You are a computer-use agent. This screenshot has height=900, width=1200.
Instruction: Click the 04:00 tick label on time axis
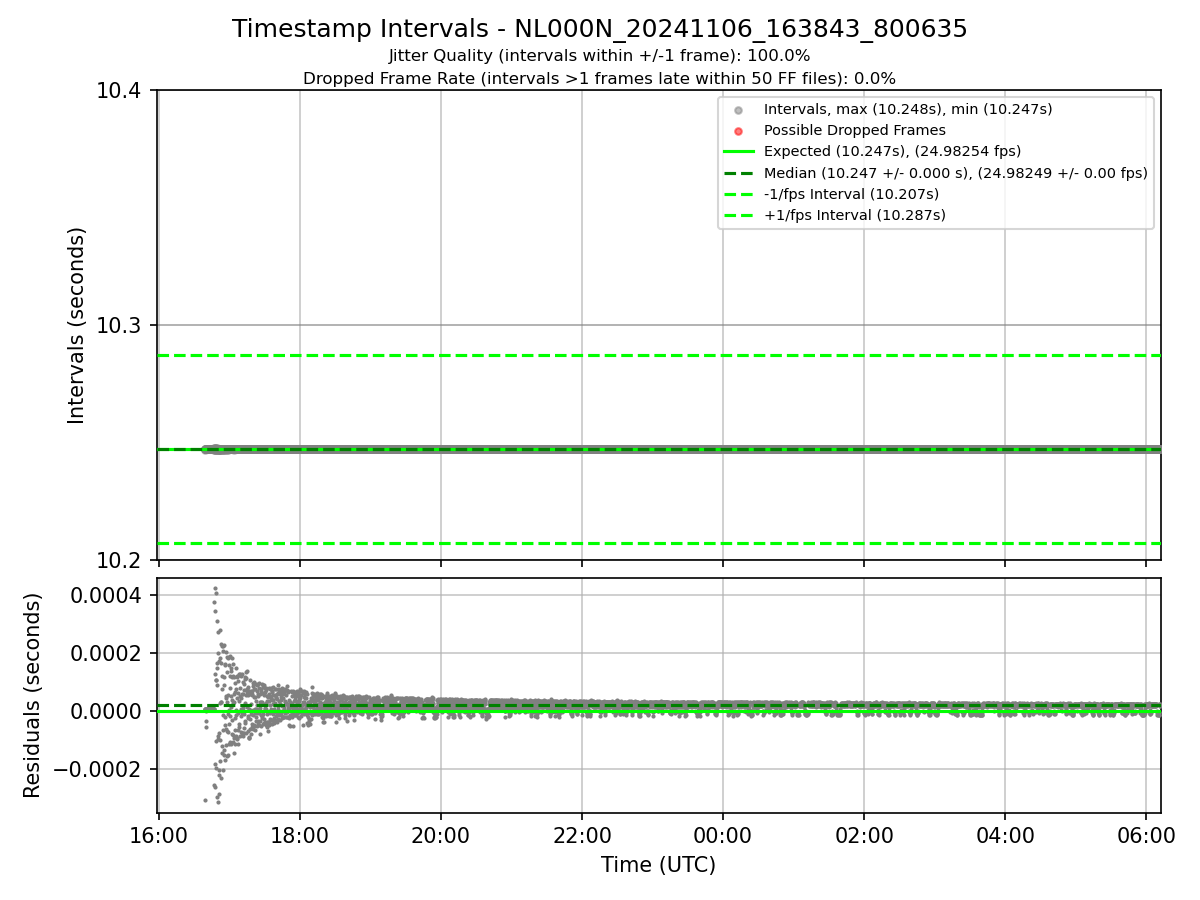pyautogui.click(x=1005, y=833)
